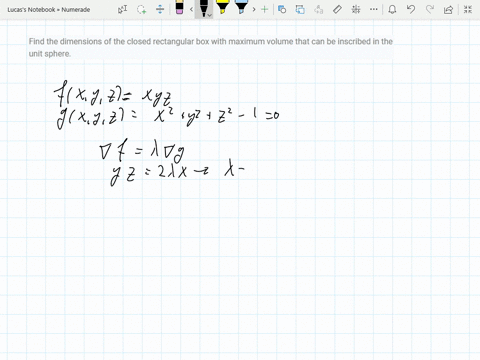
Task: Exit full screen mode icon
Action: tap(468, 9)
